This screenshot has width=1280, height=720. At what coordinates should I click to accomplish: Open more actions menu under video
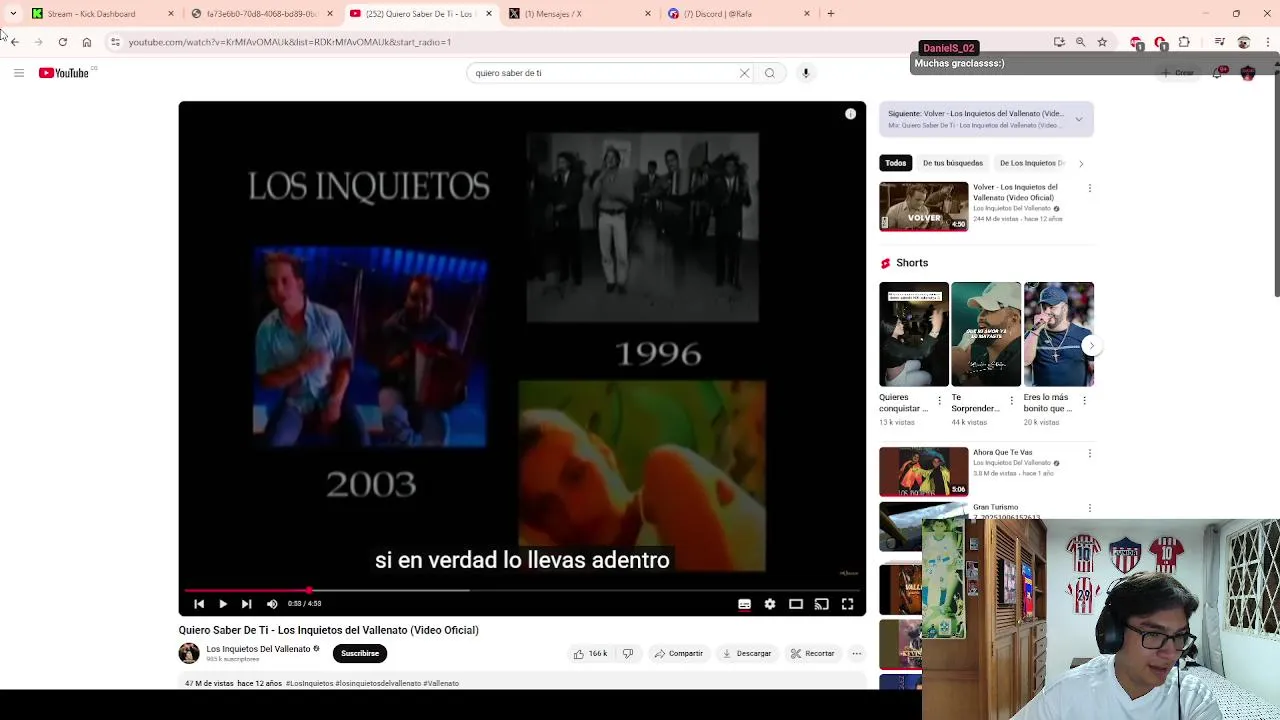click(x=856, y=654)
